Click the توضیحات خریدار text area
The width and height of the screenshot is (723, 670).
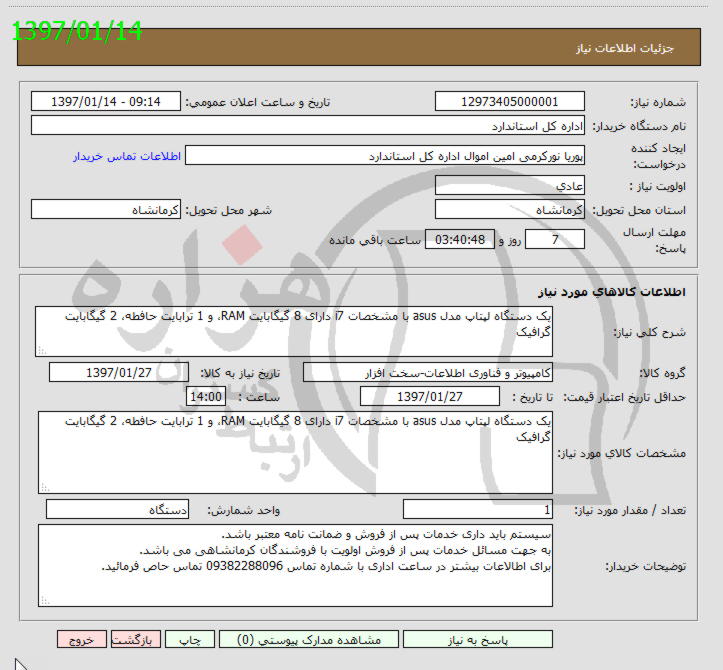coord(295,566)
